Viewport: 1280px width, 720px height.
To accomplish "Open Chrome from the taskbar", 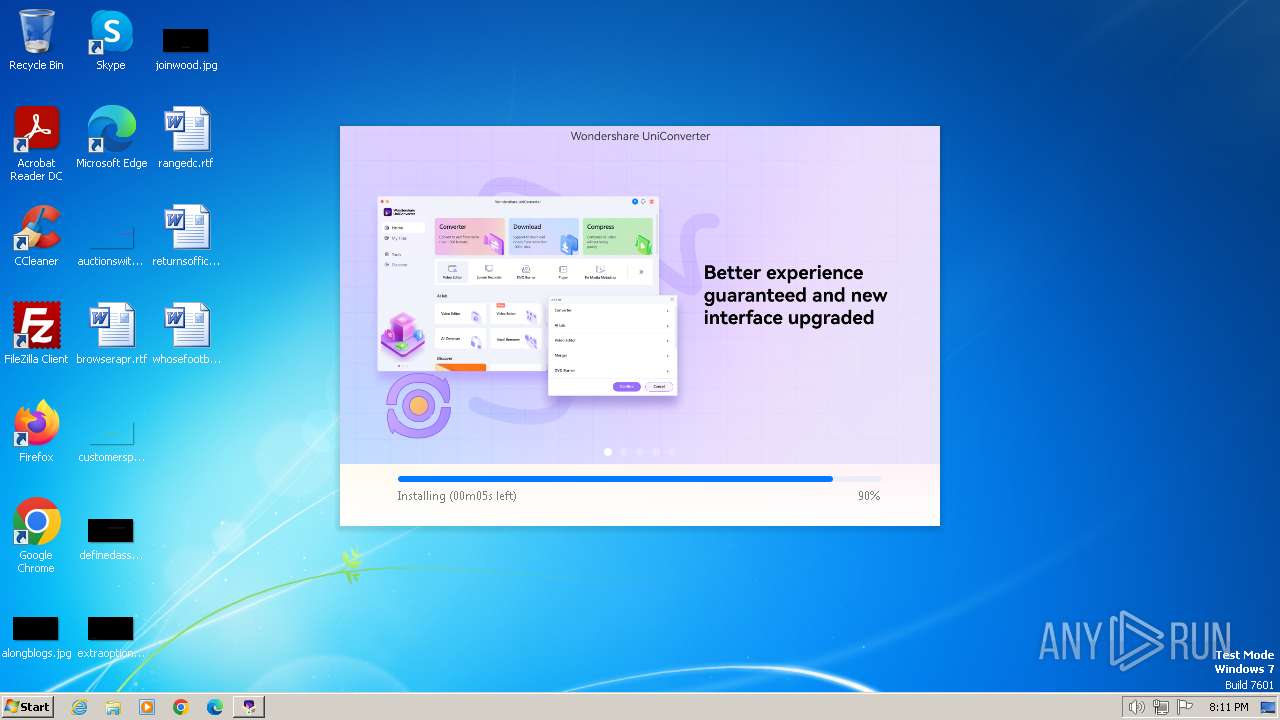I will coord(181,707).
